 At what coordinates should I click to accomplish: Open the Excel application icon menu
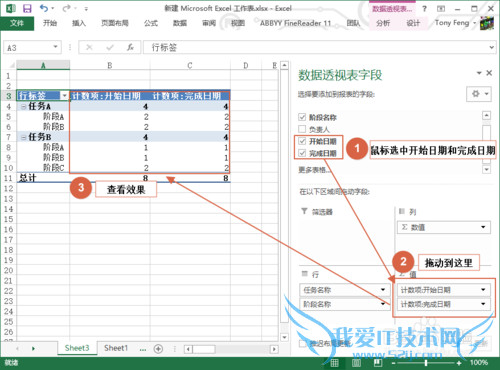[x=11, y=8]
